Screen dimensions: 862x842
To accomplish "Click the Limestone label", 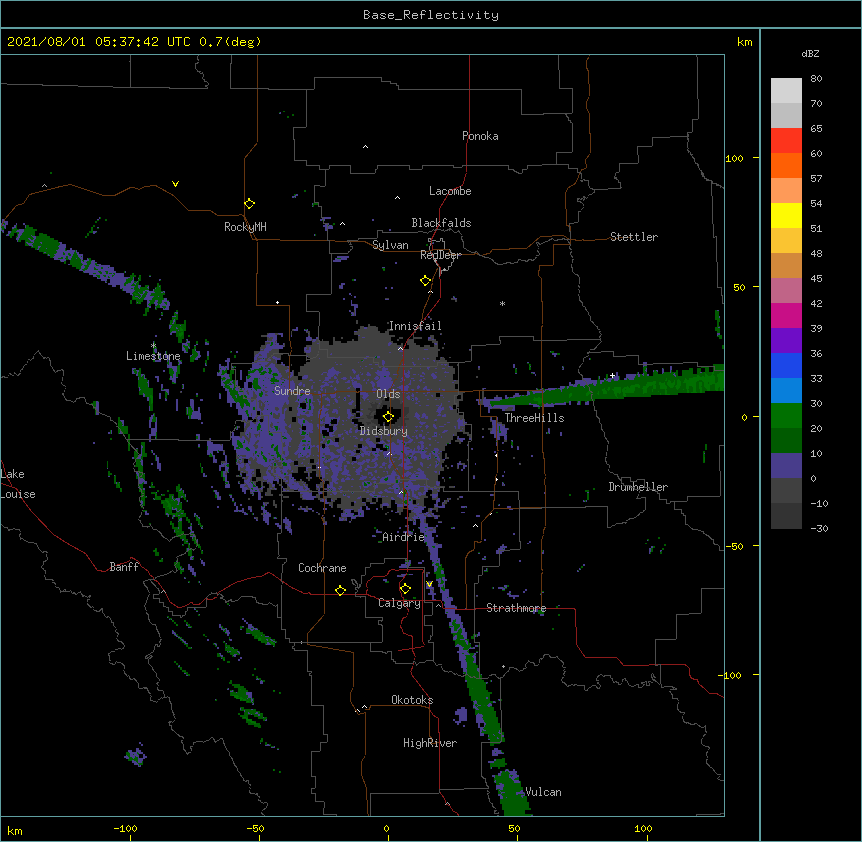I will point(153,356).
